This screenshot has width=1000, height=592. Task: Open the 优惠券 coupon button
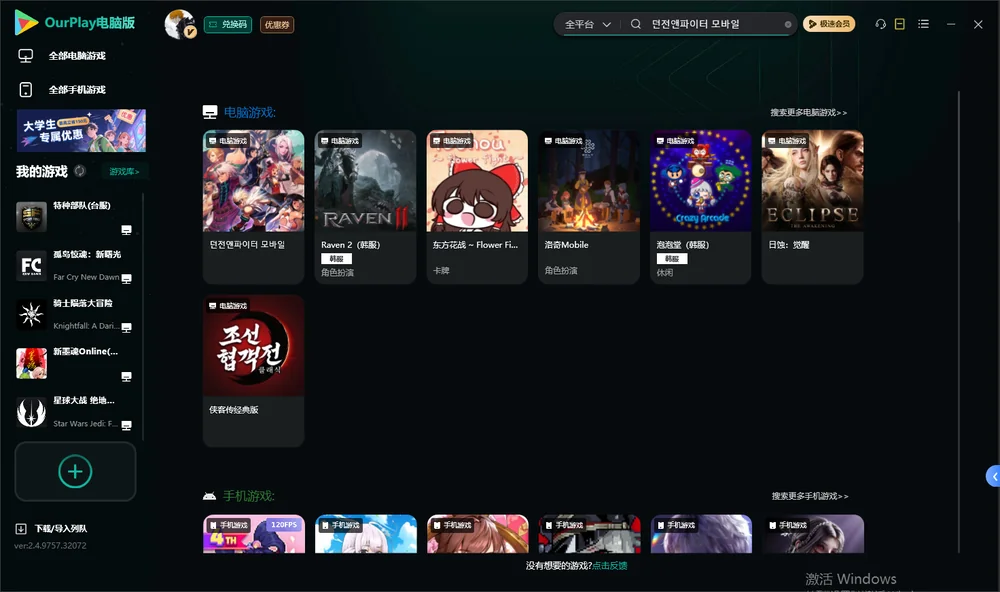[277, 24]
